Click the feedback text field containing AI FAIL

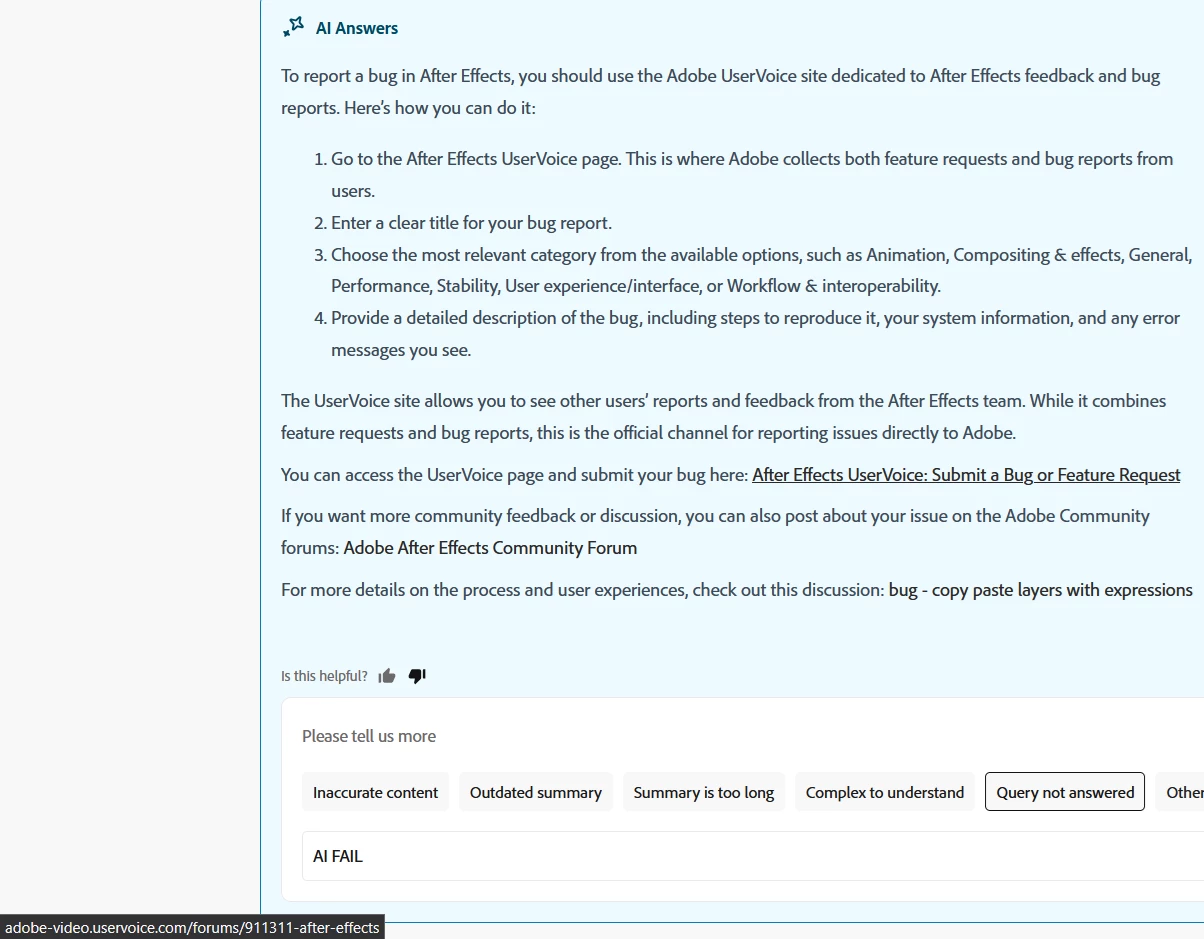point(753,856)
